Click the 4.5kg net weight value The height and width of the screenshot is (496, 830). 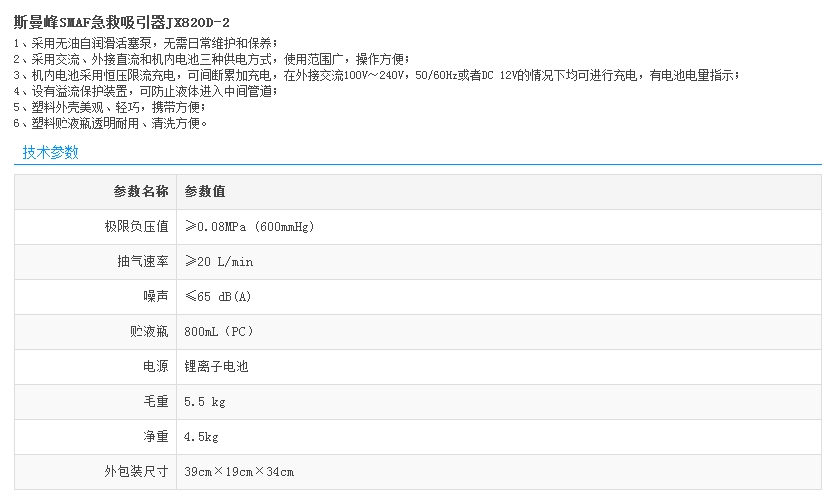click(202, 437)
